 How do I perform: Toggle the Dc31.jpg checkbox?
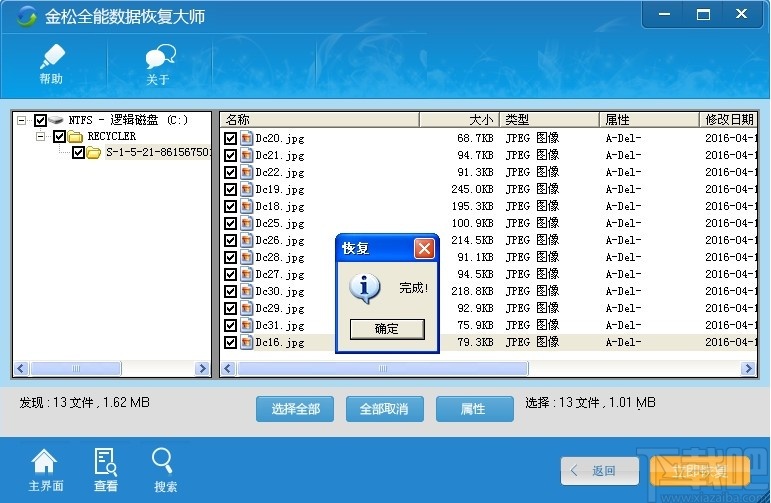point(230,325)
